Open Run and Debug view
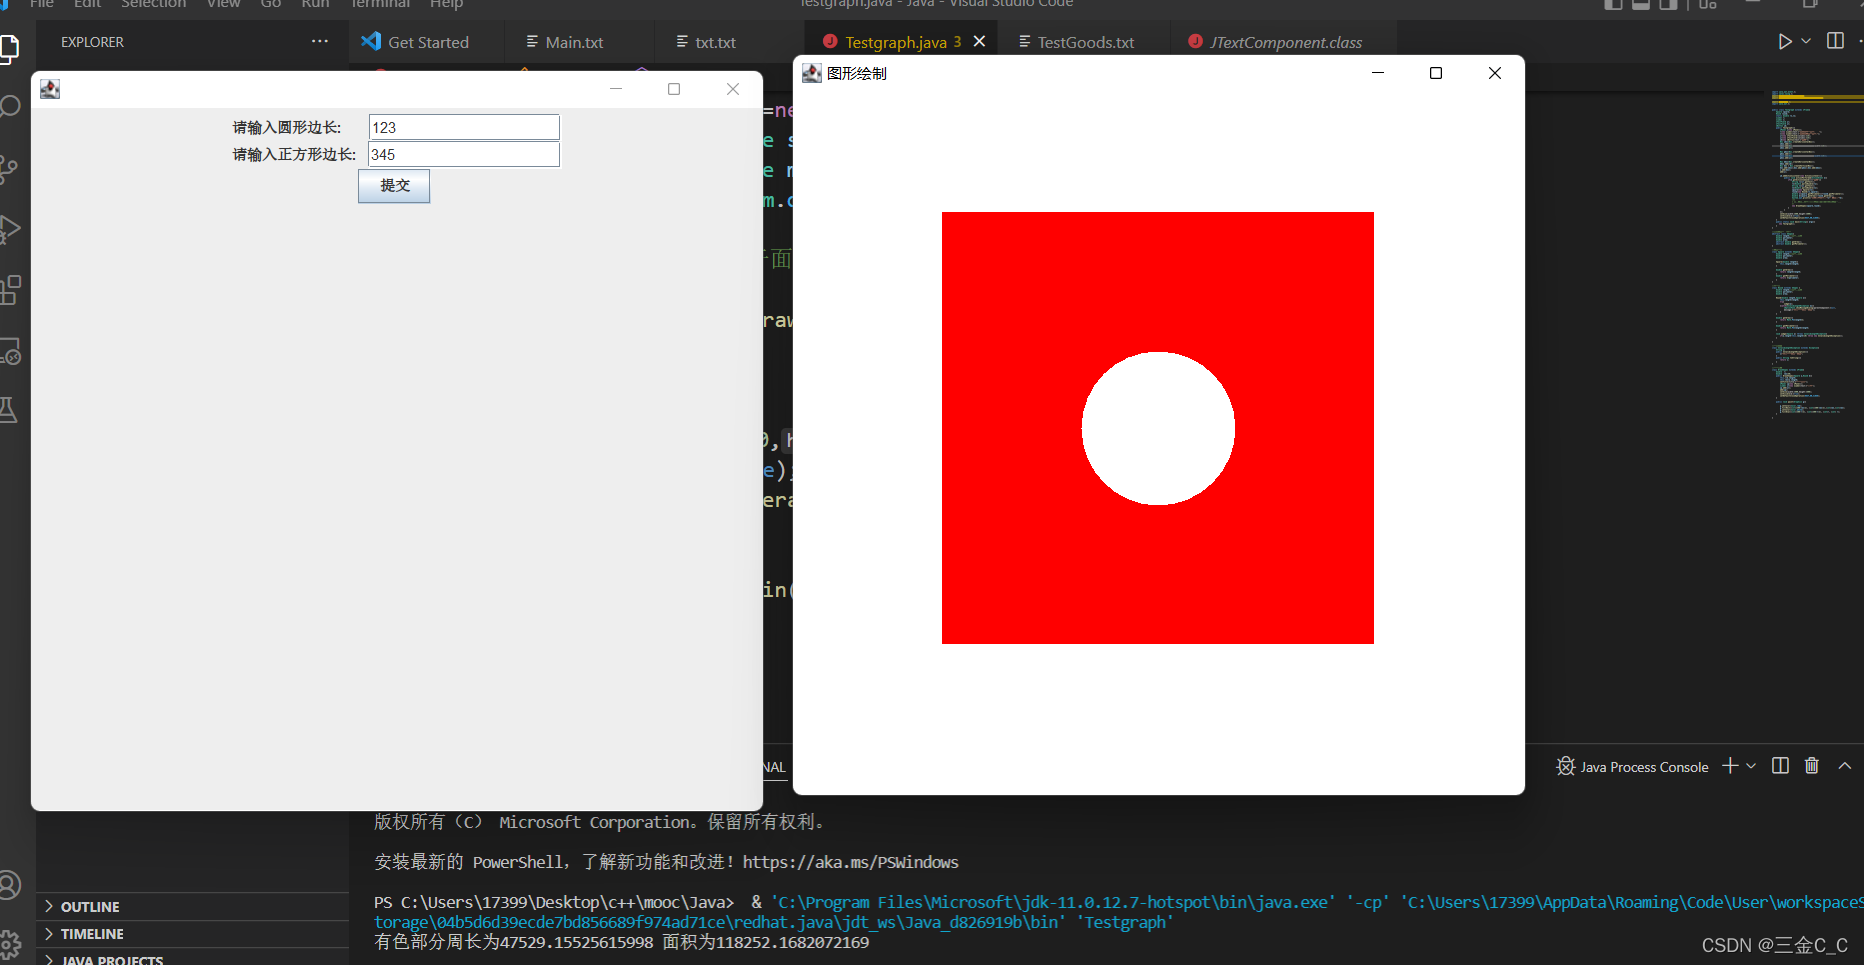The image size is (1864, 965). click(x=9, y=229)
